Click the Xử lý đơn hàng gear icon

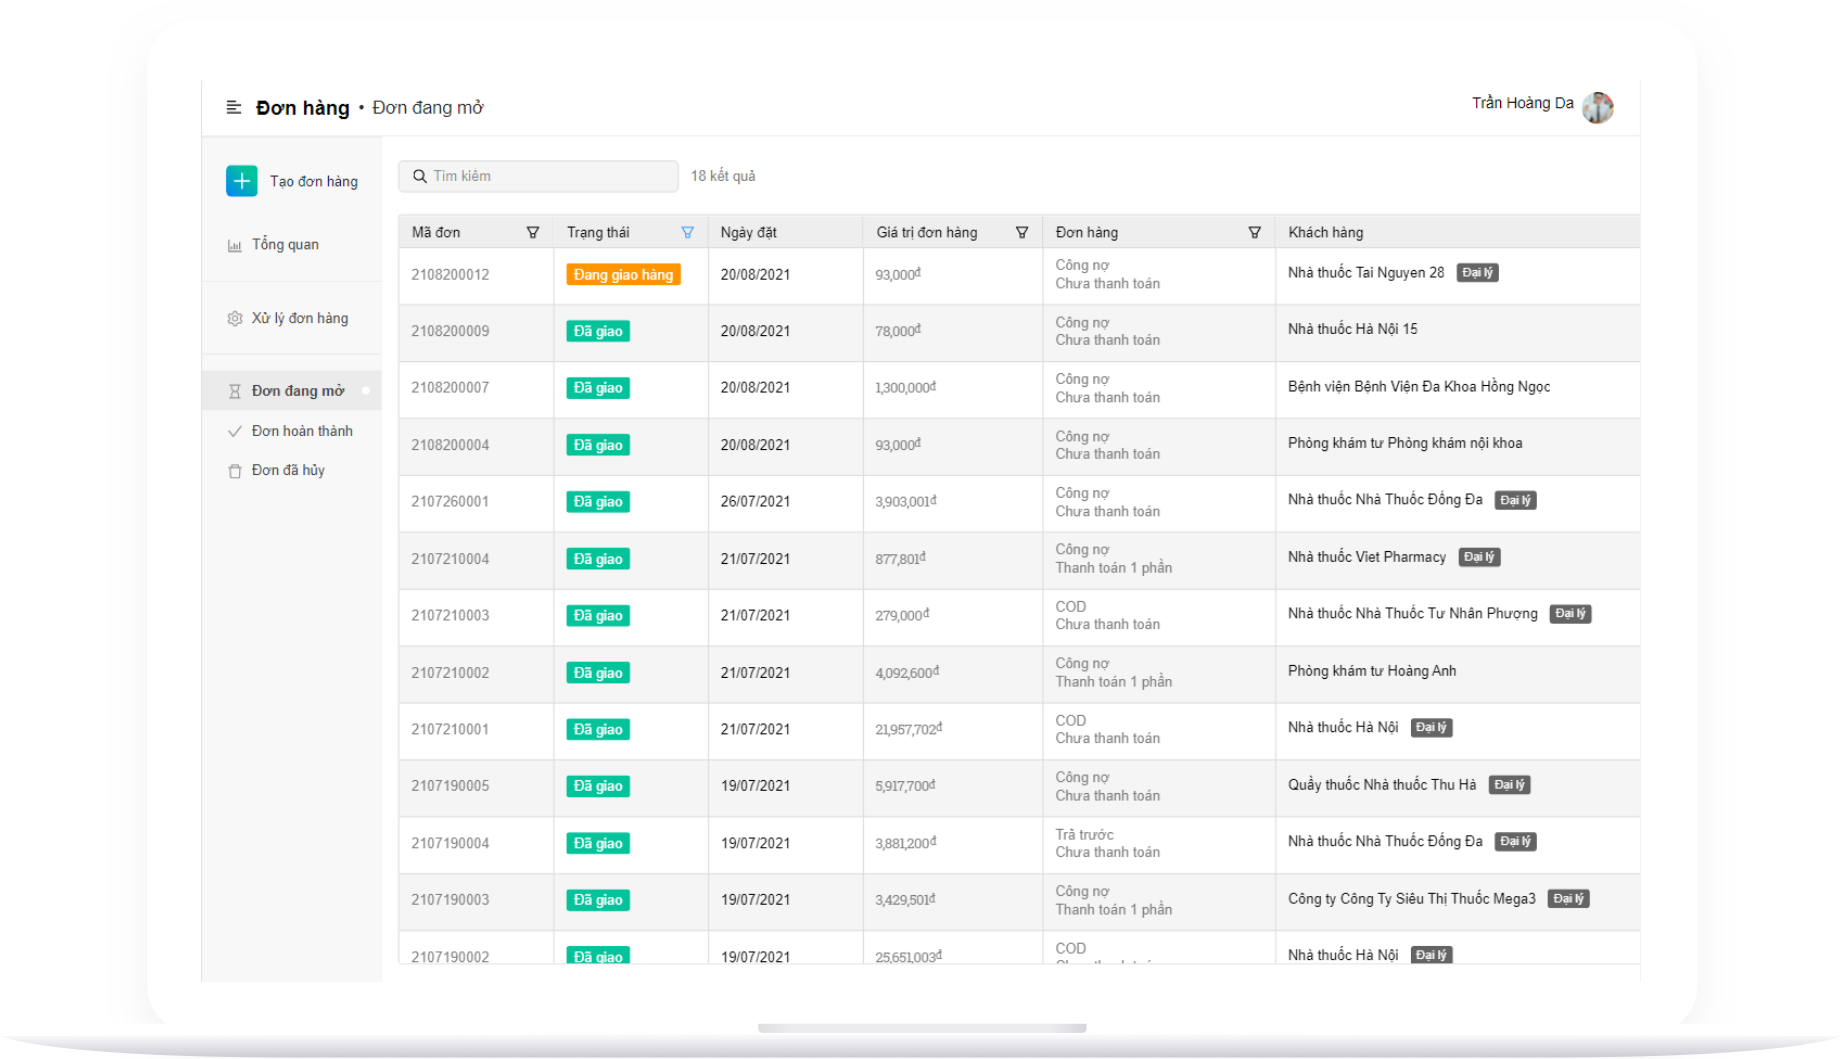tap(235, 318)
